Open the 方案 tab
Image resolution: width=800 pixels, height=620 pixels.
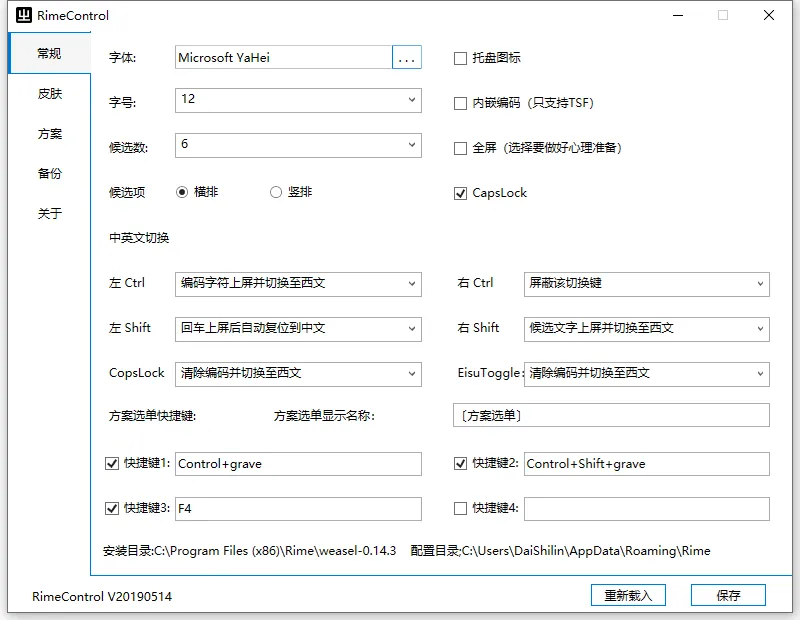click(50, 134)
